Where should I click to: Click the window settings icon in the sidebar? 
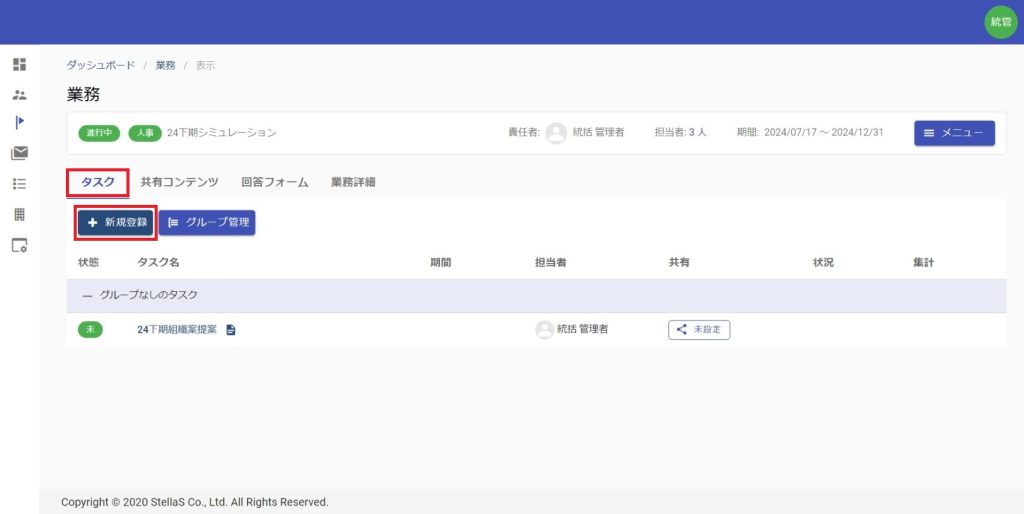tap(19, 245)
